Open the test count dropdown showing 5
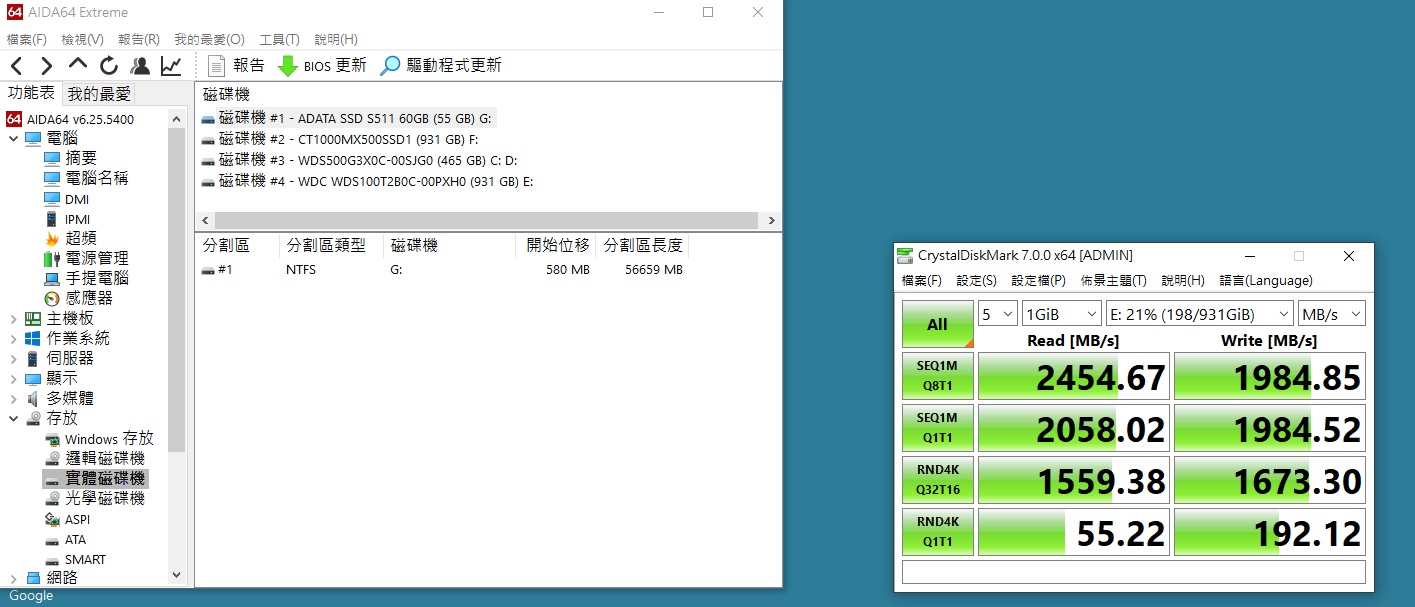The height and width of the screenshot is (607, 1415). (x=997, y=313)
